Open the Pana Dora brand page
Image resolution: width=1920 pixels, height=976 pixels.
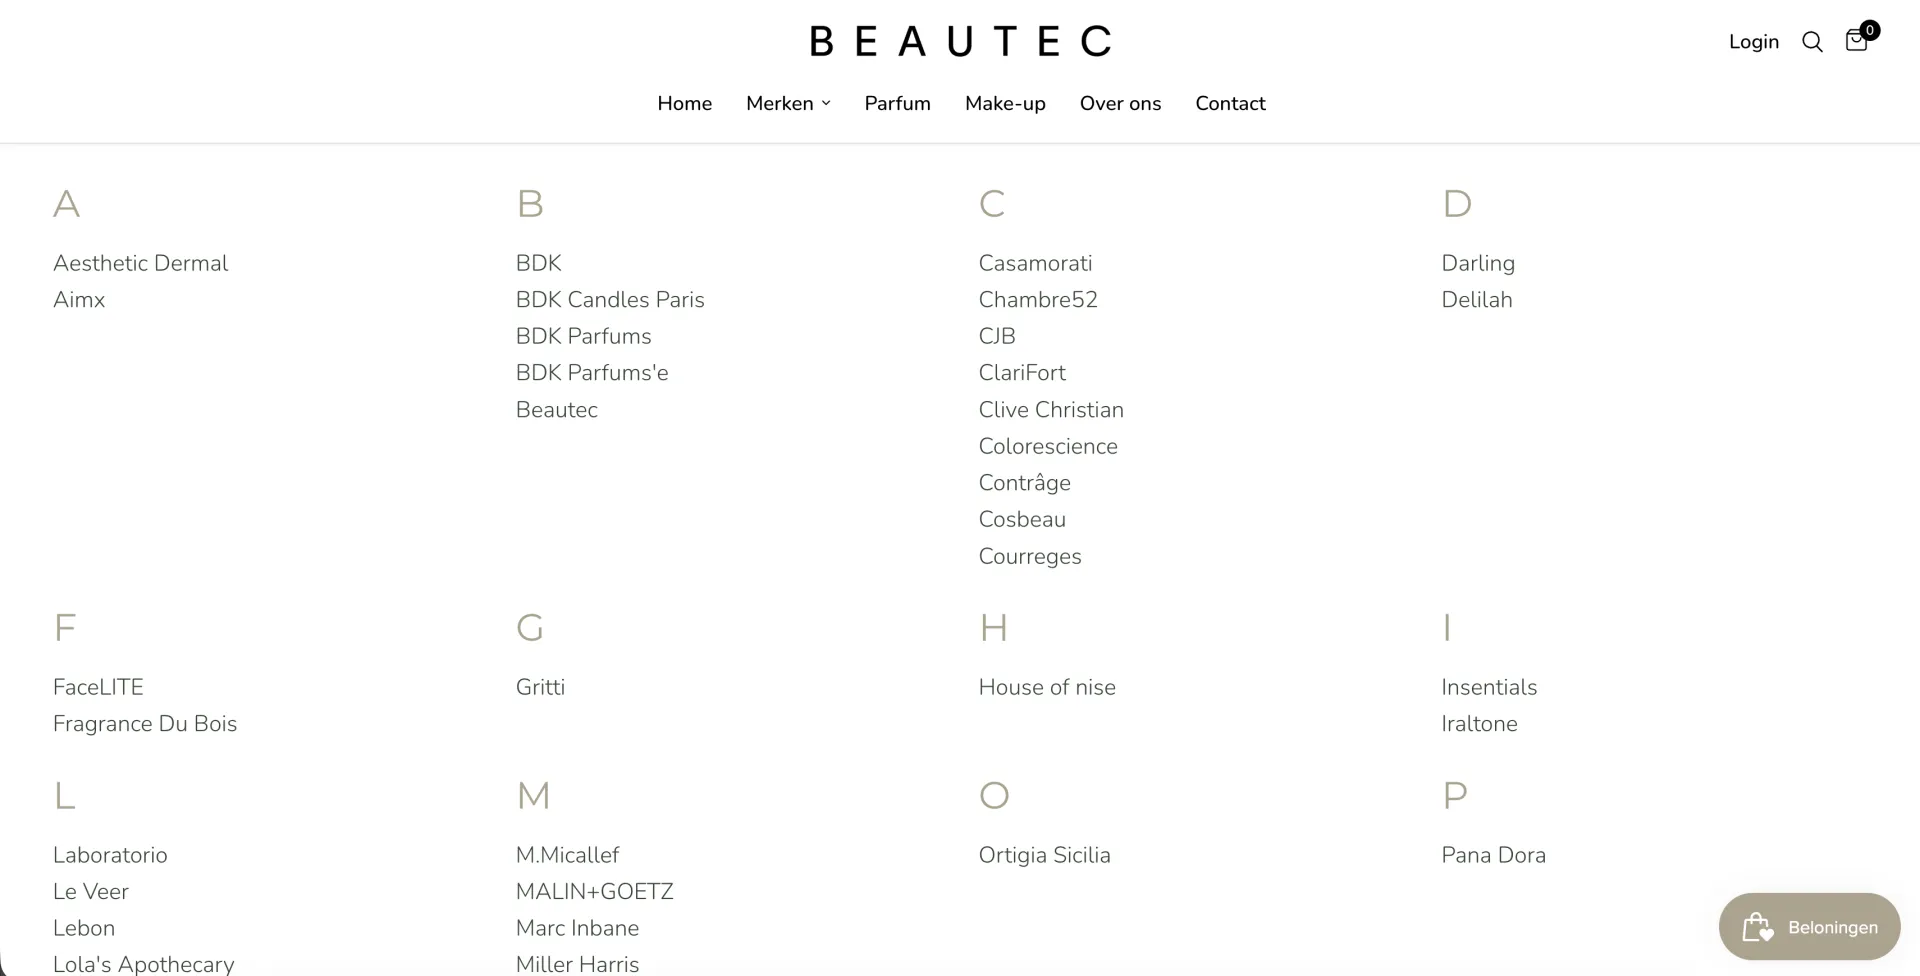coord(1493,855)
